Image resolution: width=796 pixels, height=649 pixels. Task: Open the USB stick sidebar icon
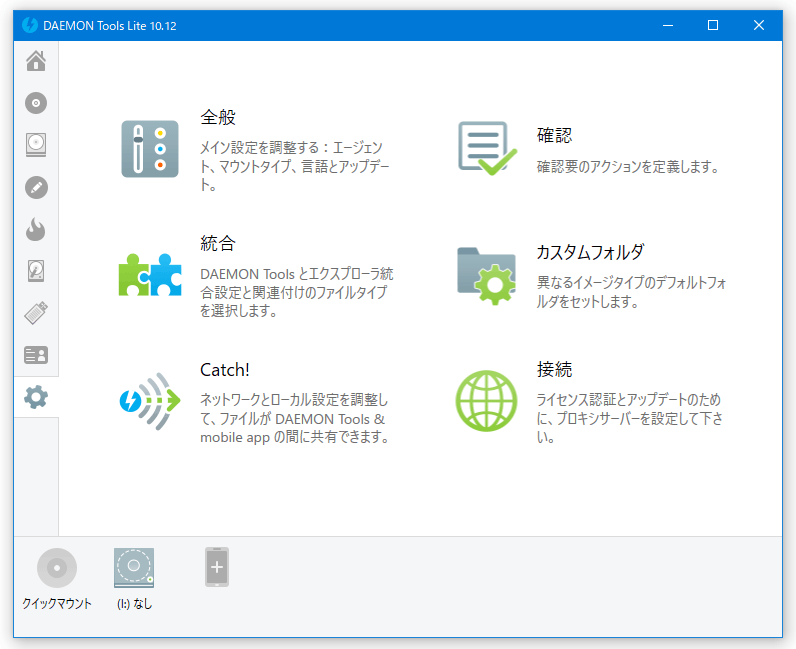click(36, 313)
